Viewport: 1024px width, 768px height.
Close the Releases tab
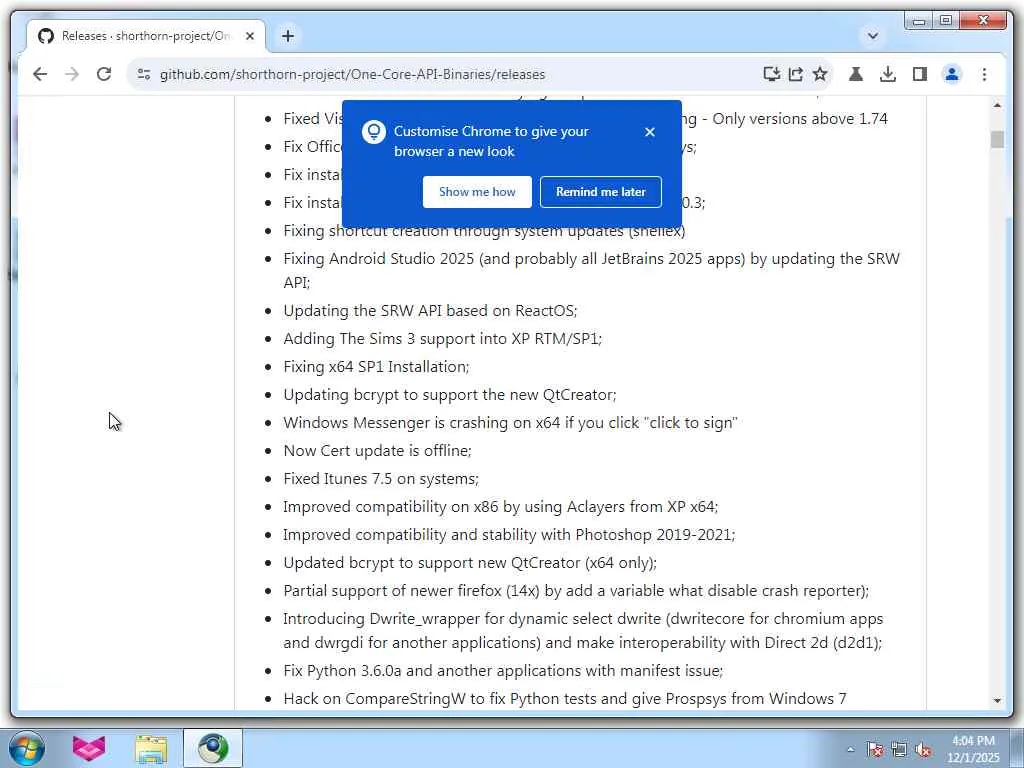tap(249, 36)
